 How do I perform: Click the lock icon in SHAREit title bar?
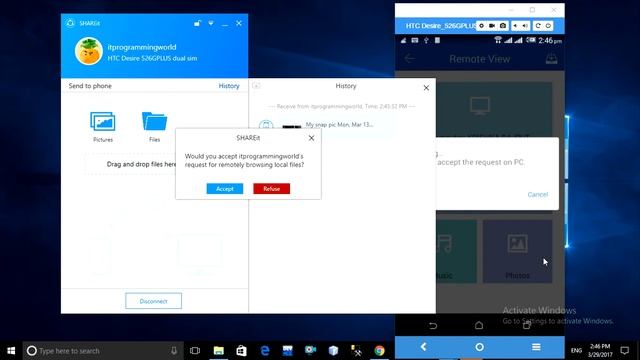pos(197,23)
